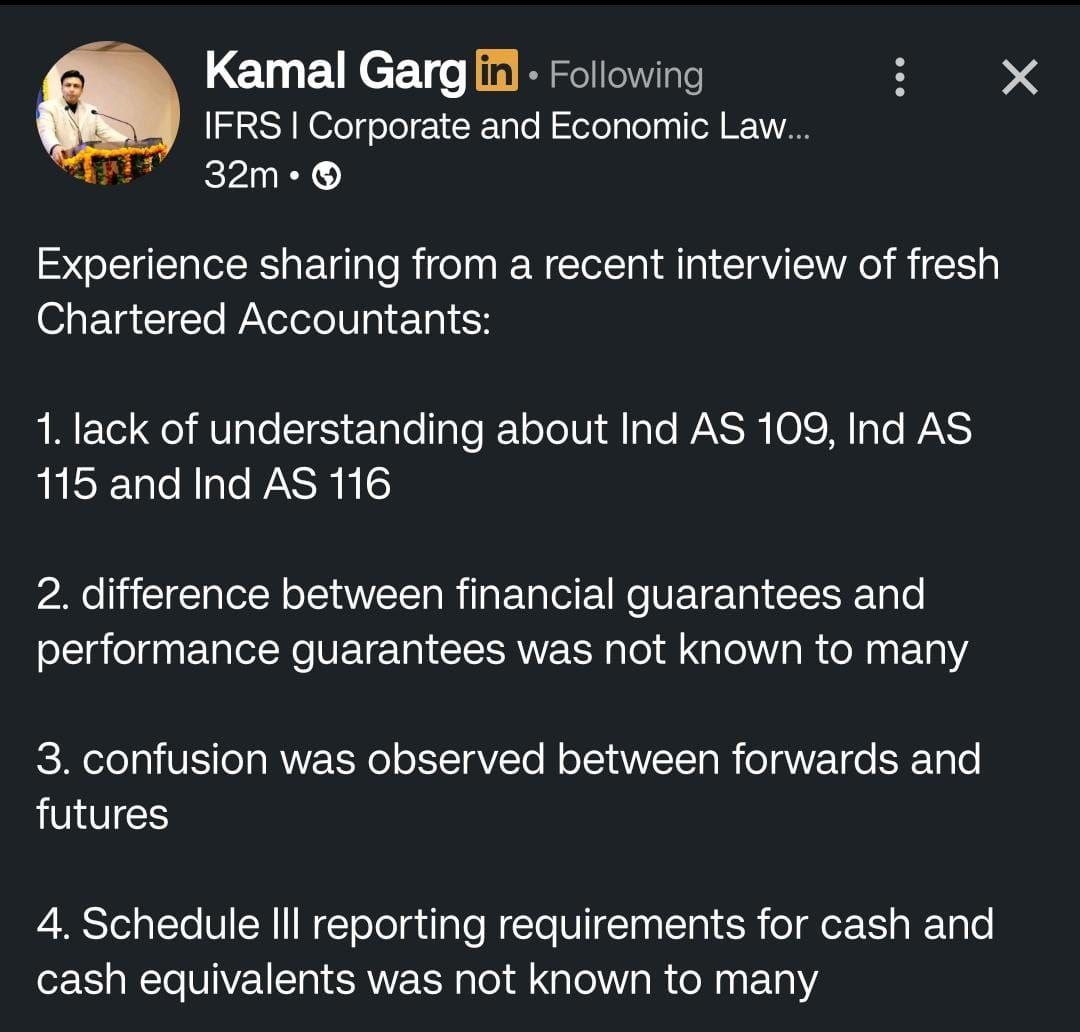Open the three-dot more options menu
Screen dimensions: 1080x1032
point(900,77)
